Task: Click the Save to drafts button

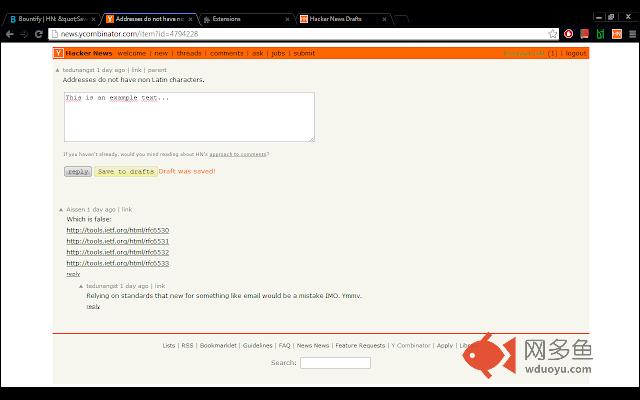Action: pos(126,171)
